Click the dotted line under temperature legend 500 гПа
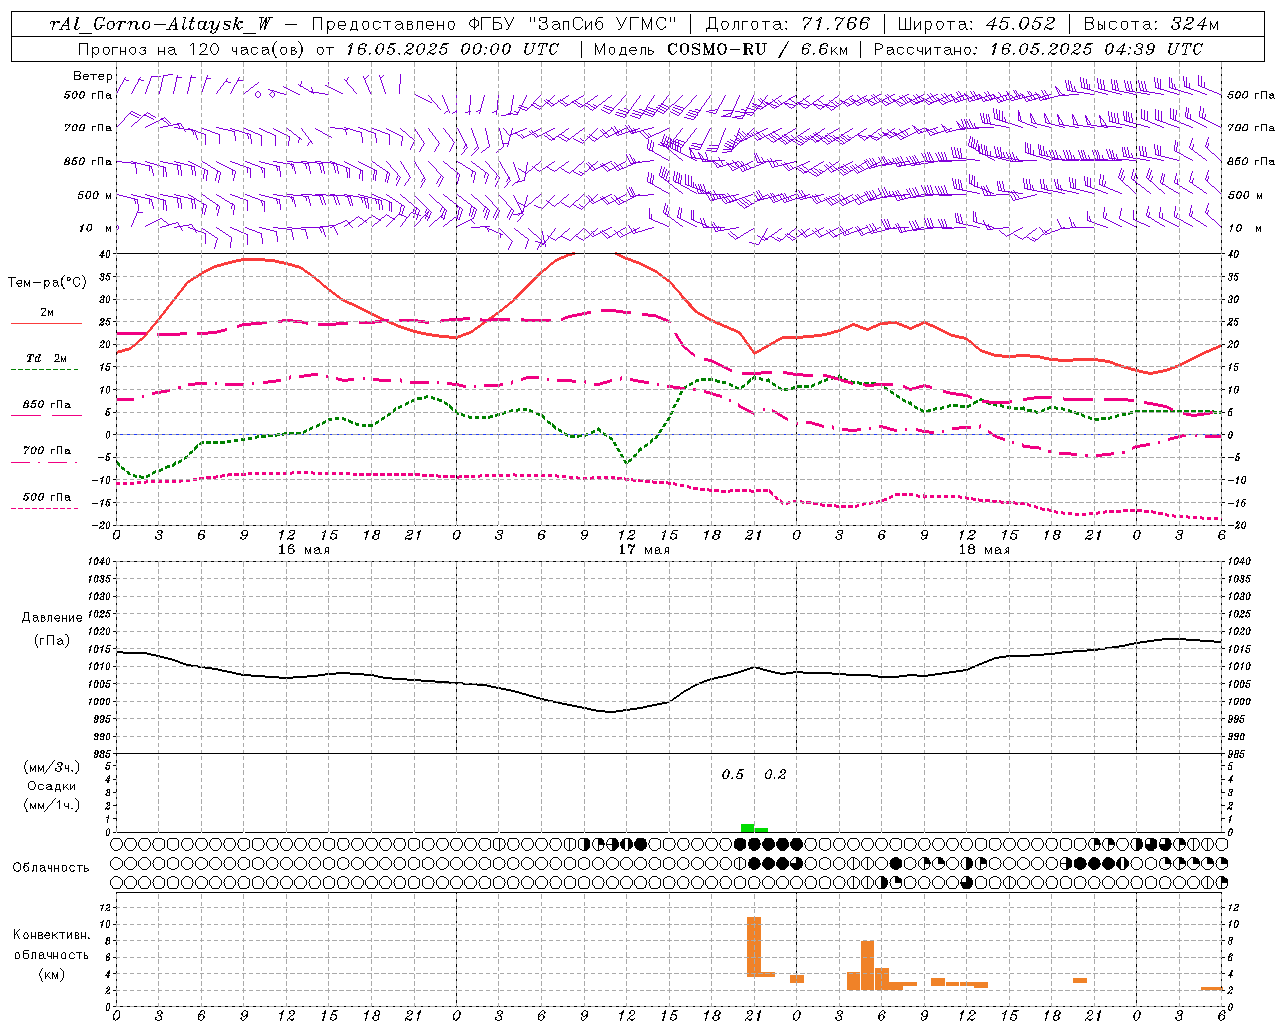The height and width of the screenshot is (1024, 1280). click(45, 508)
